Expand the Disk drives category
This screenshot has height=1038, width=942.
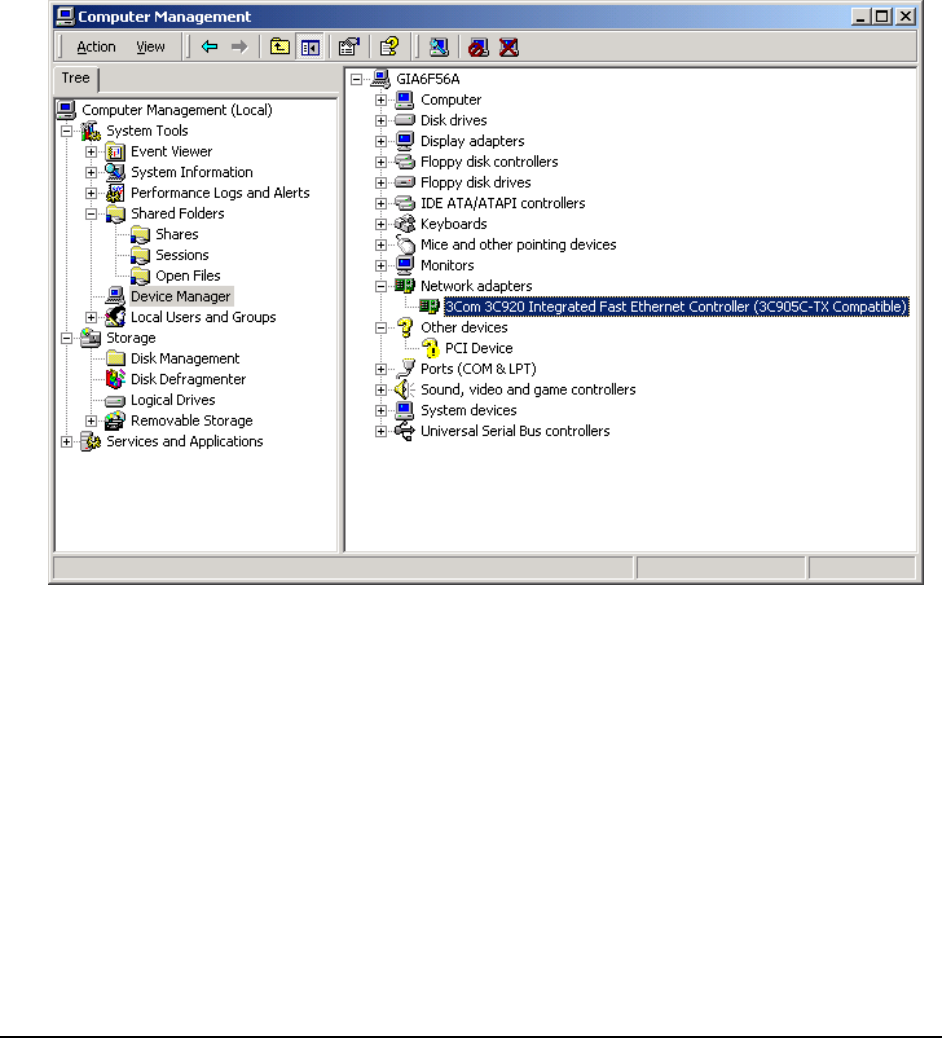[x=381, y=120]
